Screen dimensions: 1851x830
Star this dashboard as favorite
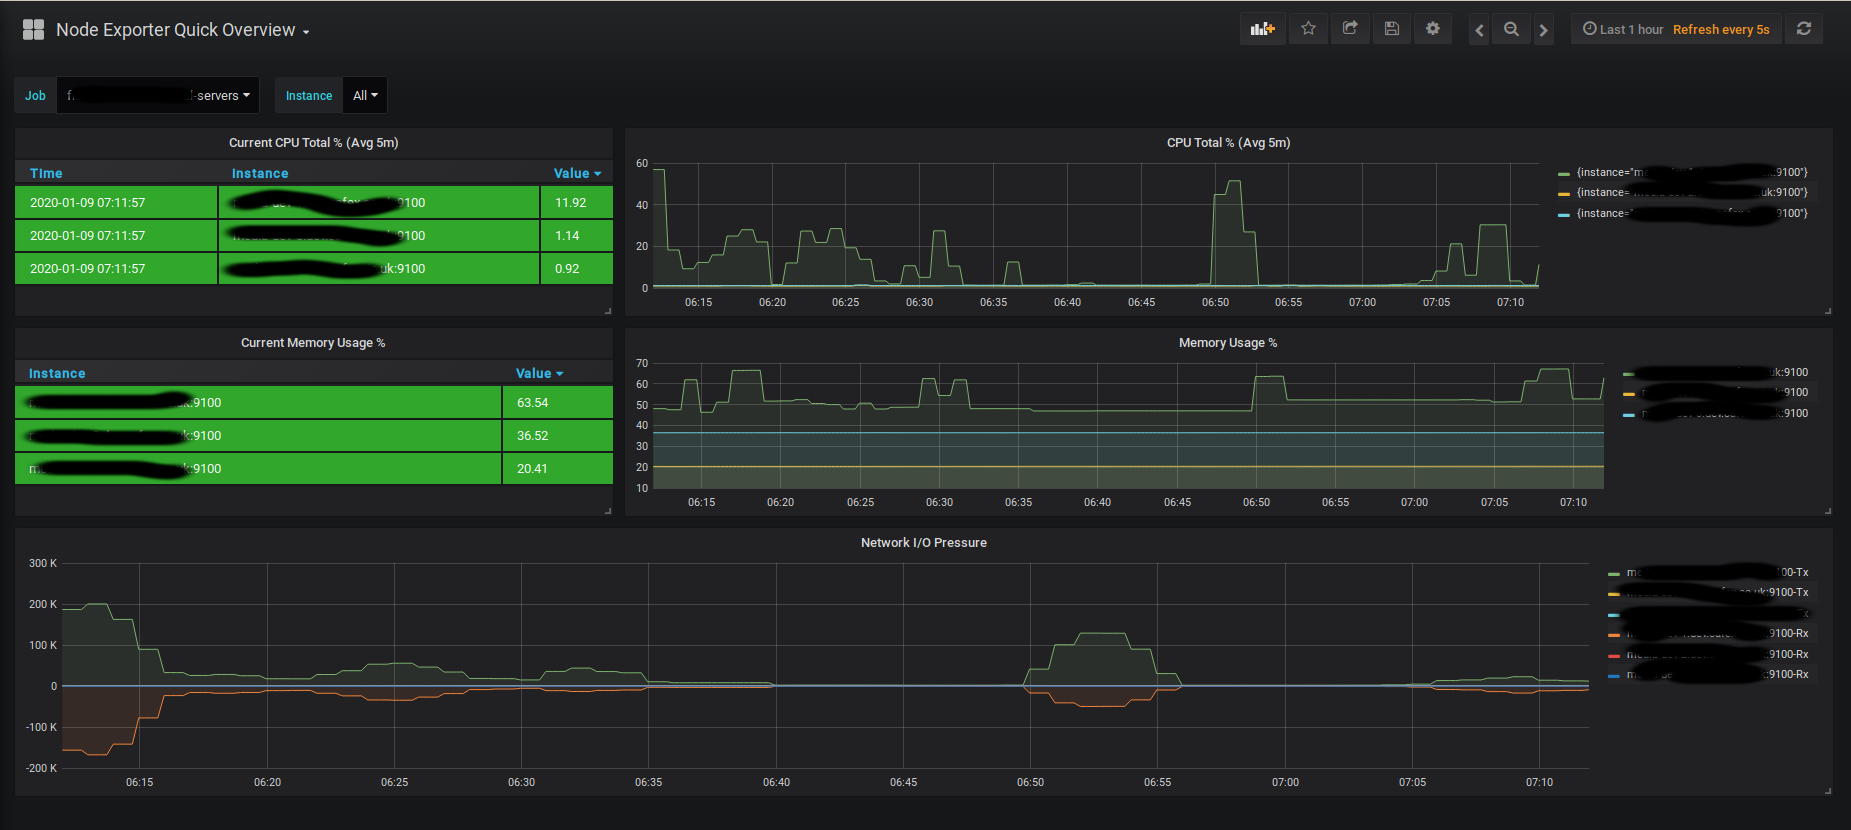click(x=1308, y=29)
